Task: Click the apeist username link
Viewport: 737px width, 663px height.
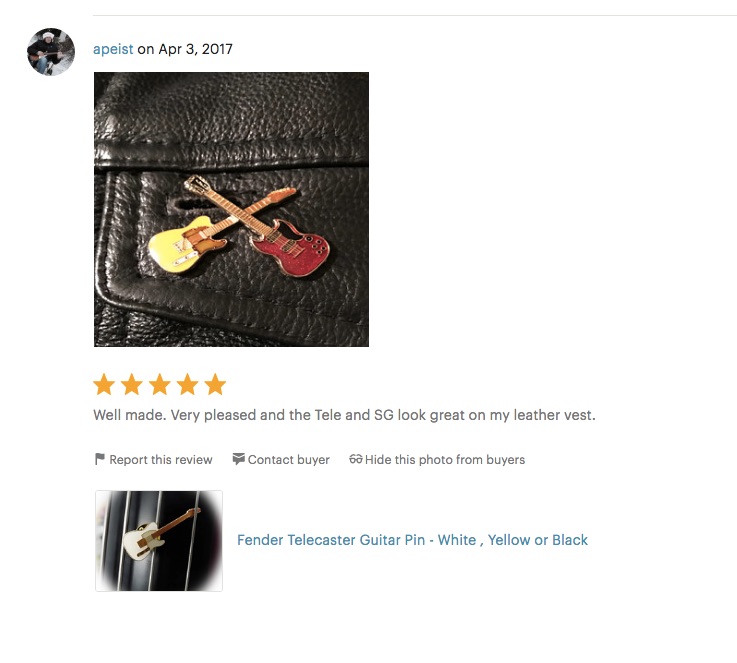Action: 113,49
